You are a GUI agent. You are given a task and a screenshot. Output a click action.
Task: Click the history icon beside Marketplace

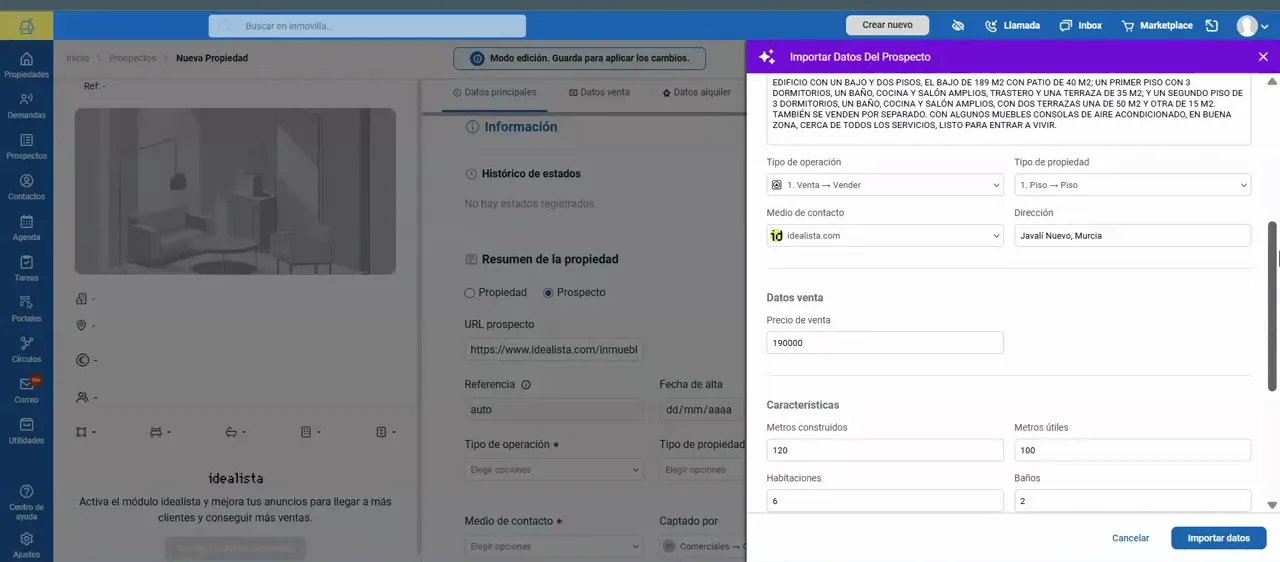(1212, 25)
